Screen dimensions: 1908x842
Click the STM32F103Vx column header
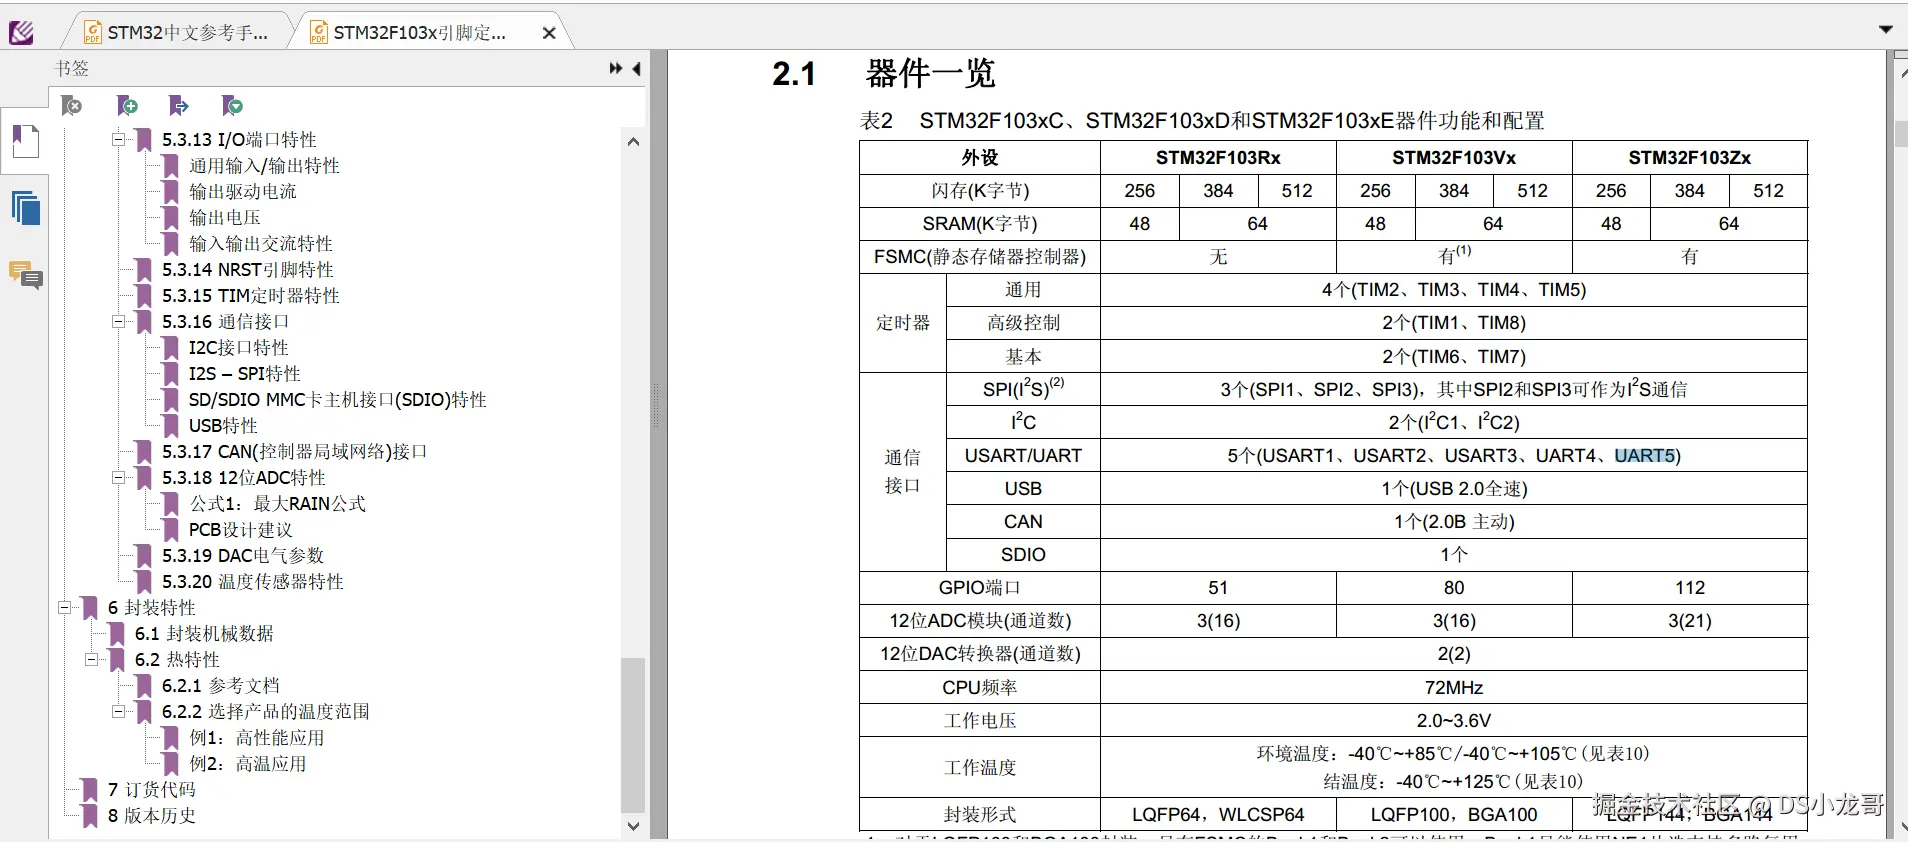(1454, 158)
